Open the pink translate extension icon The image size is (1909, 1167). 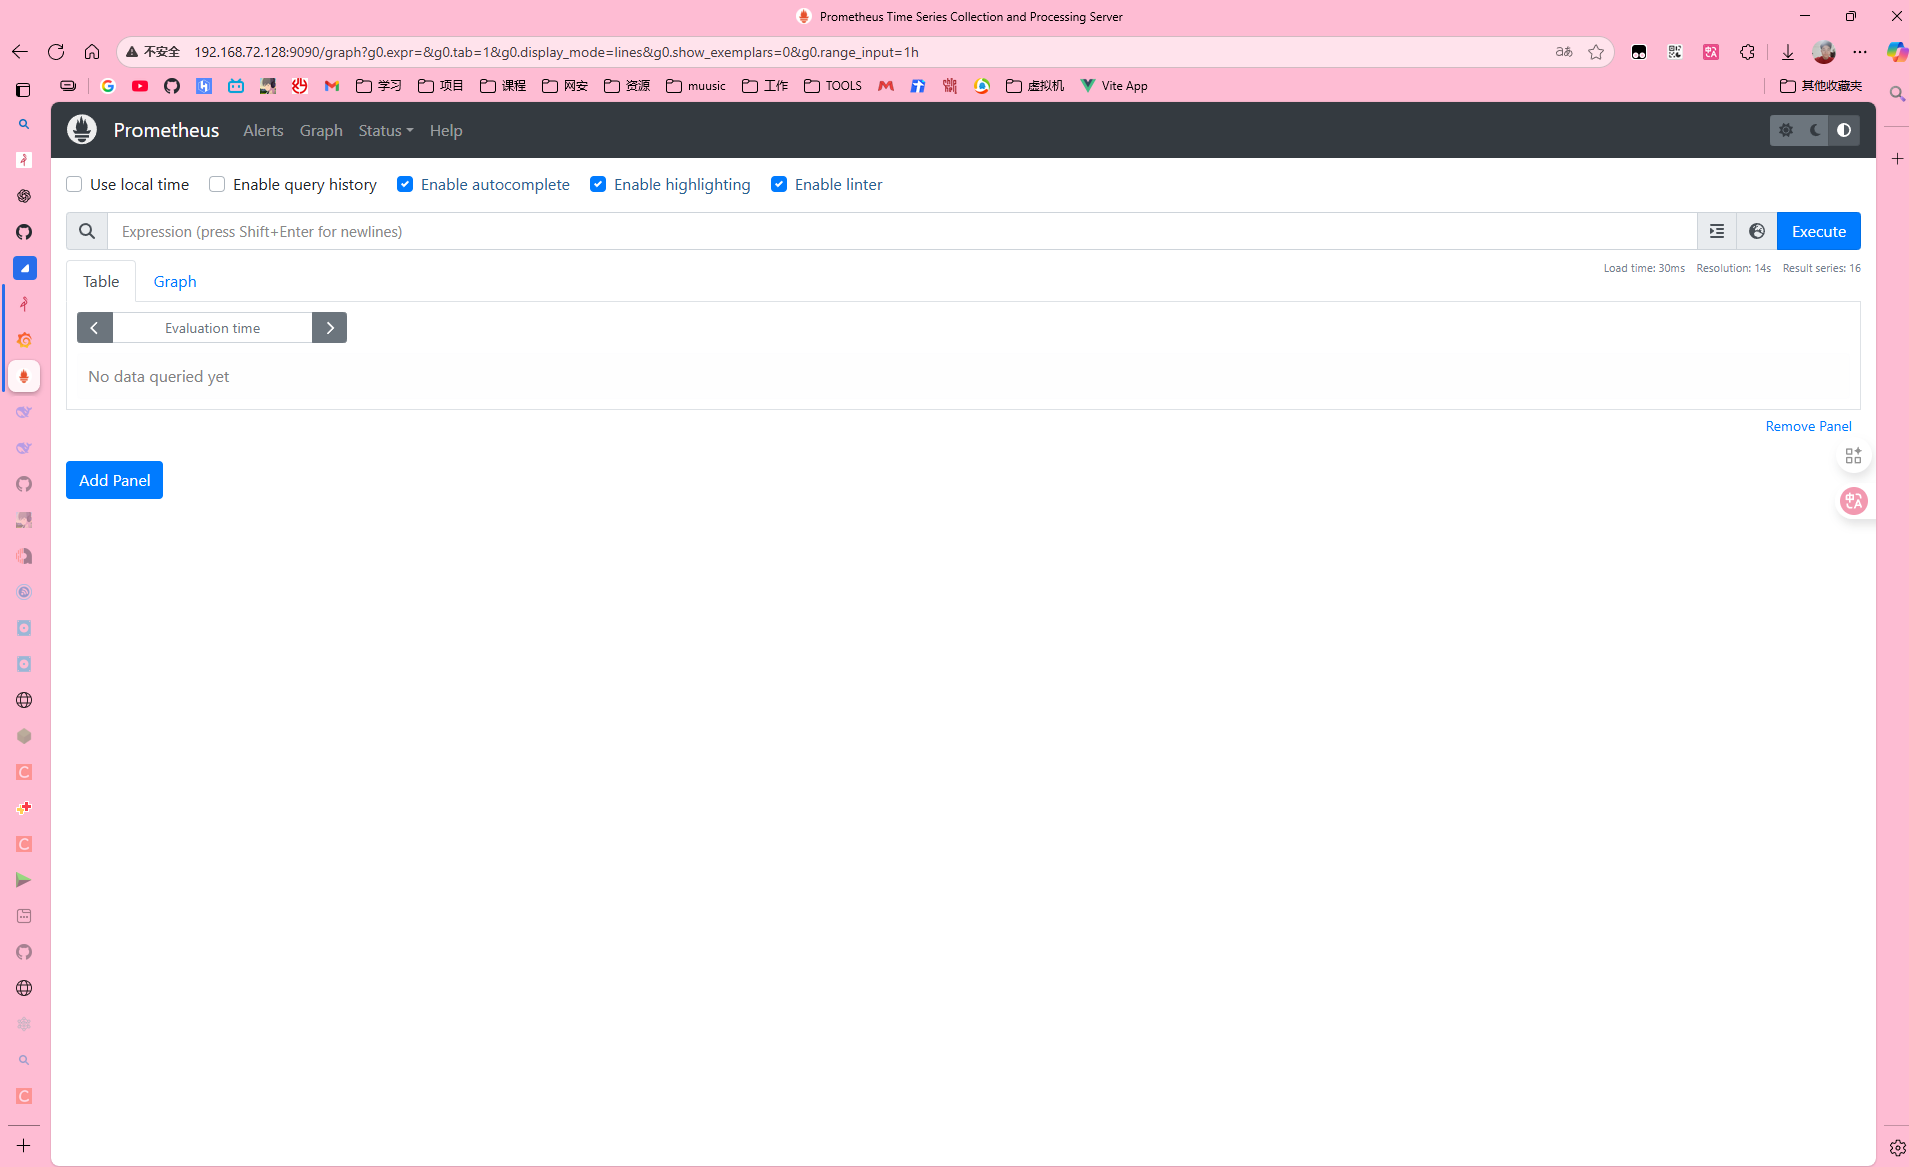pyautogui.click(x=1711, y=52)
